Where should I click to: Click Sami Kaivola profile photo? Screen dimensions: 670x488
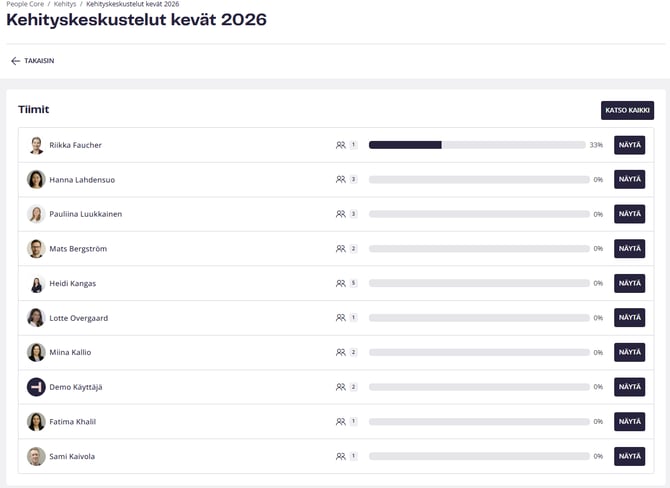(36, 456)
